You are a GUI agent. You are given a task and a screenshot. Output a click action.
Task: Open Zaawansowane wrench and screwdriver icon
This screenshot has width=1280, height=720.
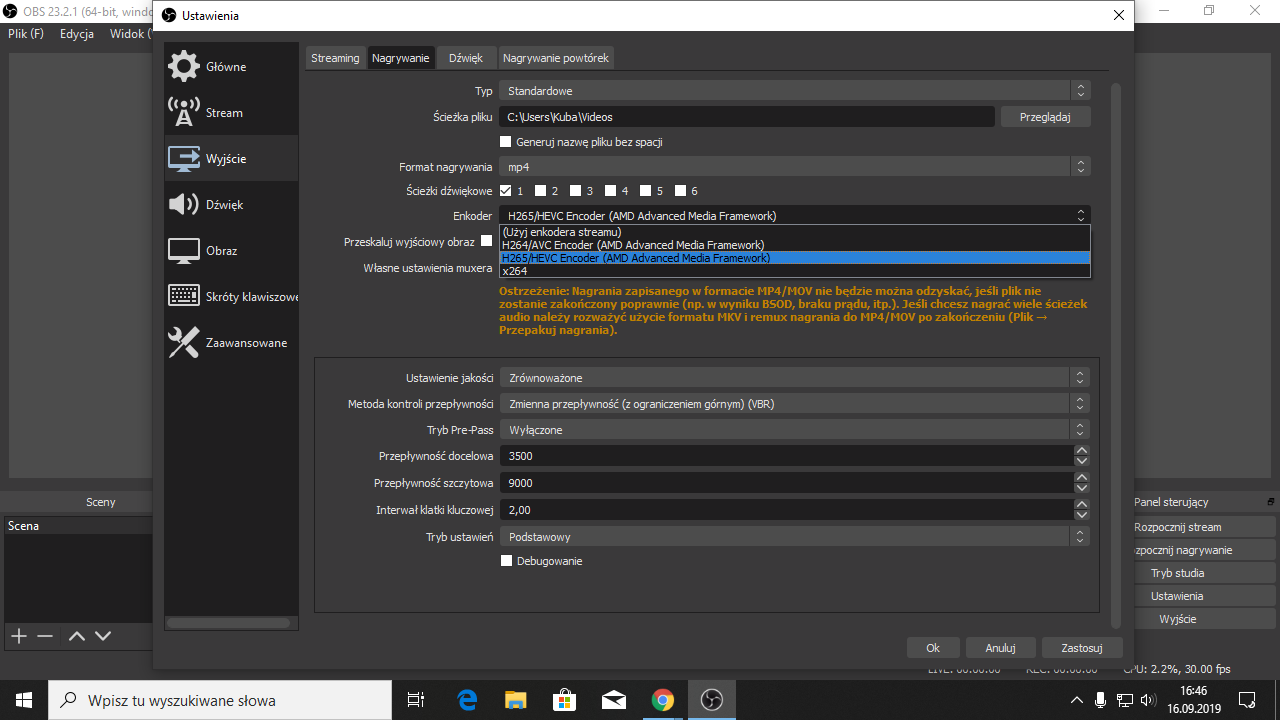point(184,343)
